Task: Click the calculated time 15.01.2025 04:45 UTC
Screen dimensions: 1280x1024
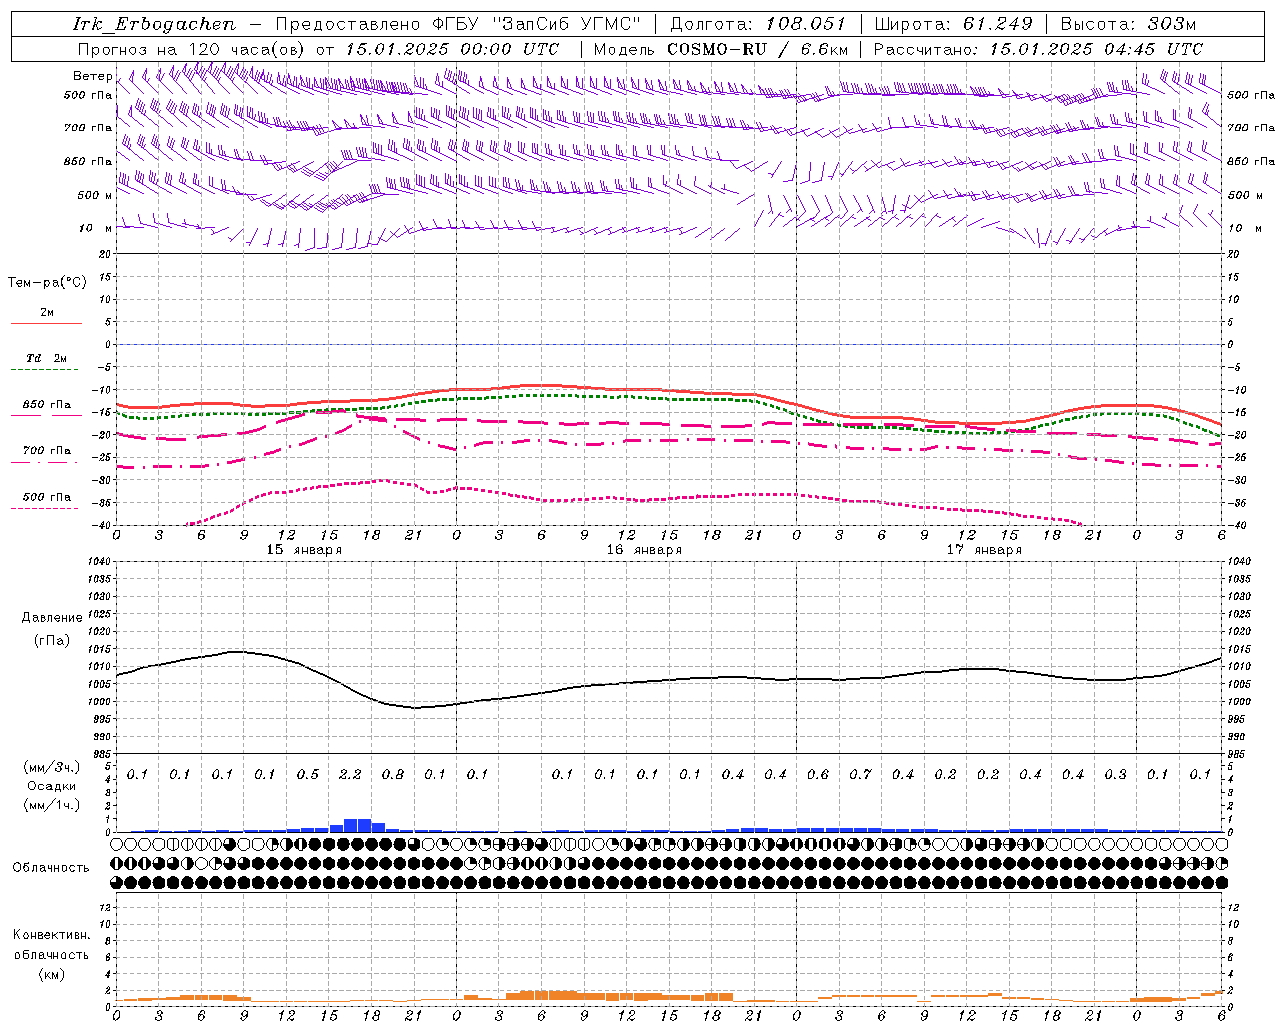Action: click(x=1096, y=49)
